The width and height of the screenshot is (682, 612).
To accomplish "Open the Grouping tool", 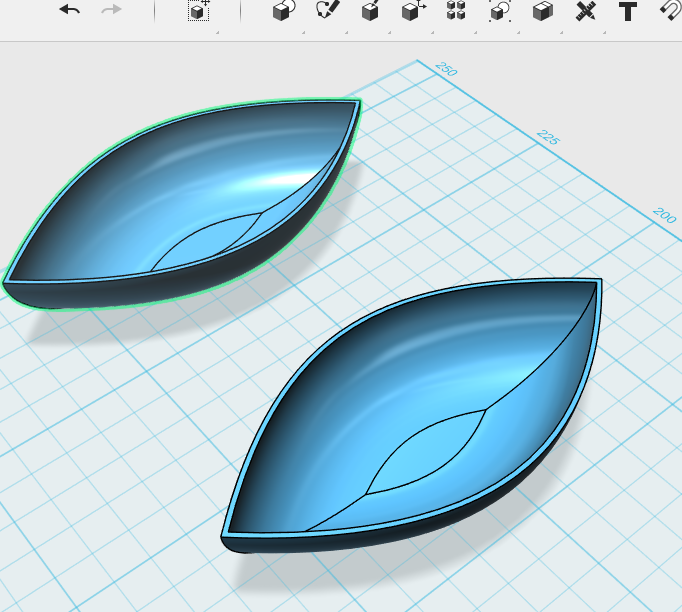I will 500,10.
